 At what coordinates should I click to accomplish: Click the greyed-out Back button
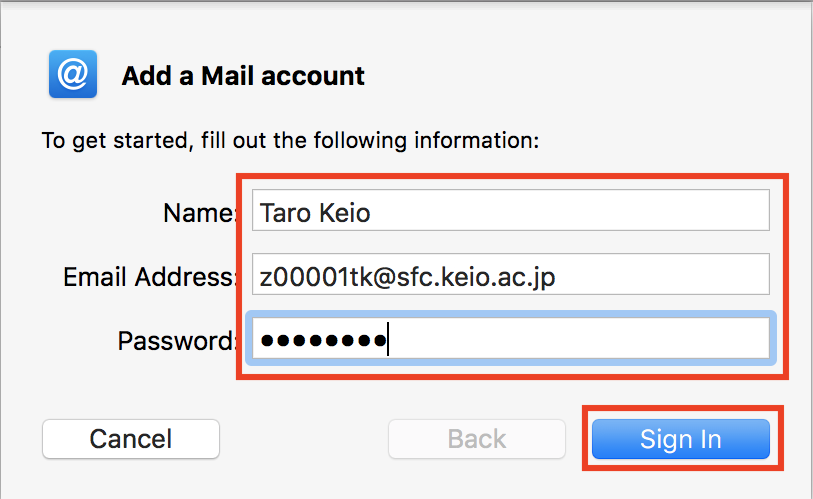tap(476, 438)
